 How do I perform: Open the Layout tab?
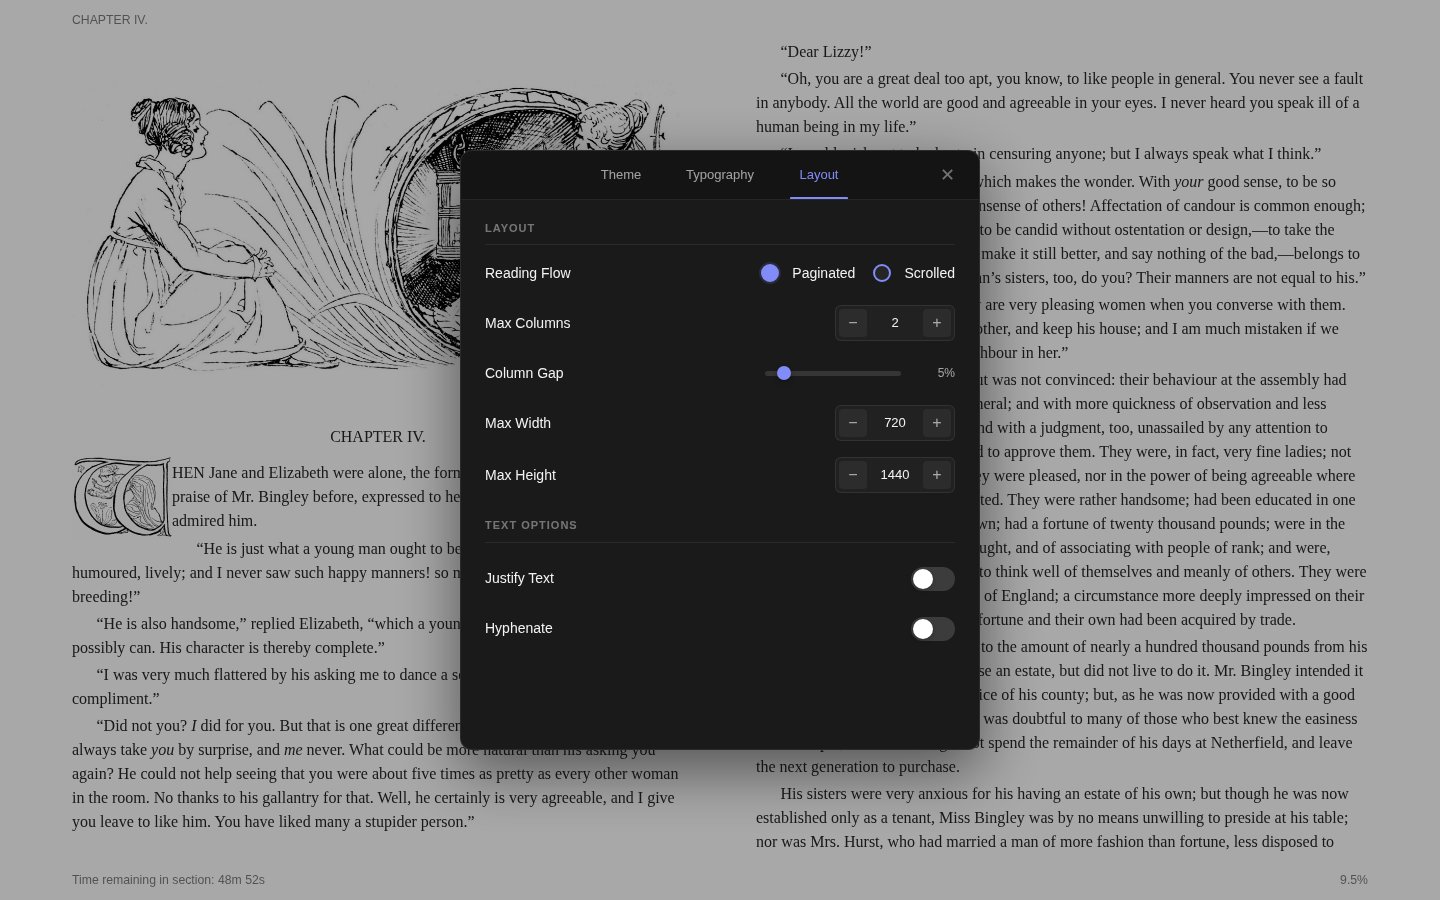pyautogui.click(x=819, y=175)
